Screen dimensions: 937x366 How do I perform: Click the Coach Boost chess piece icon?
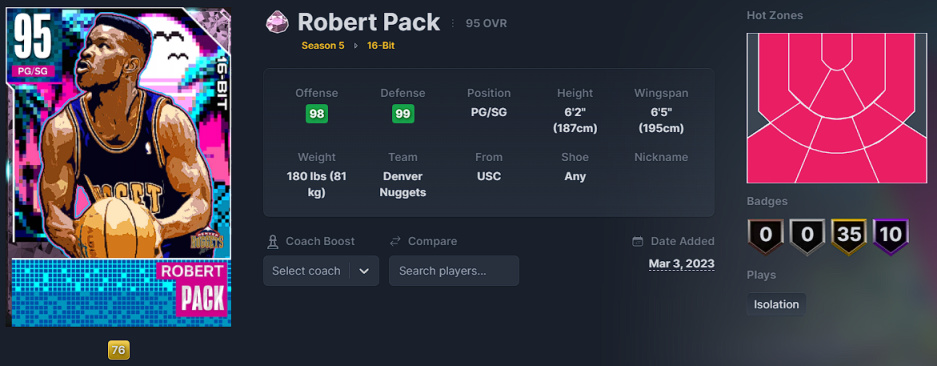272,242
